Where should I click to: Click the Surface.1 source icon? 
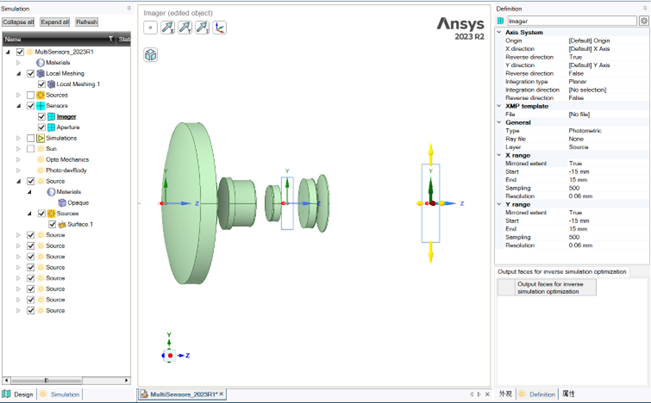pos(62,225)
